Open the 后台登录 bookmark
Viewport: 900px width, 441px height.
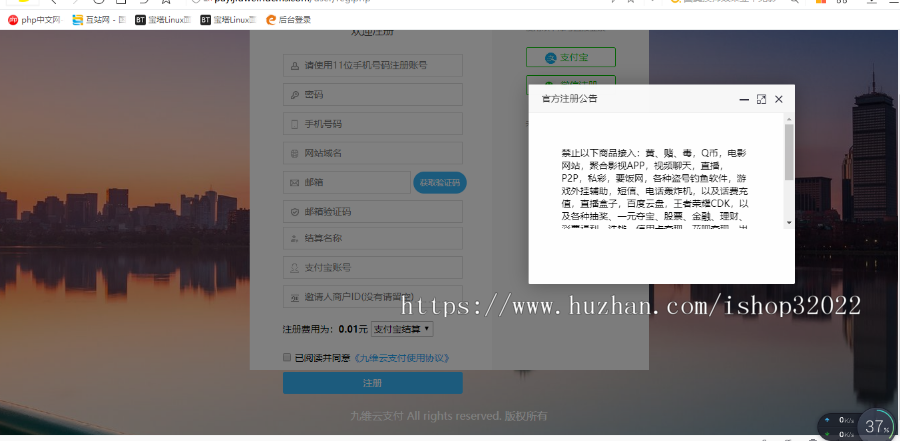(x=289, y=20)
